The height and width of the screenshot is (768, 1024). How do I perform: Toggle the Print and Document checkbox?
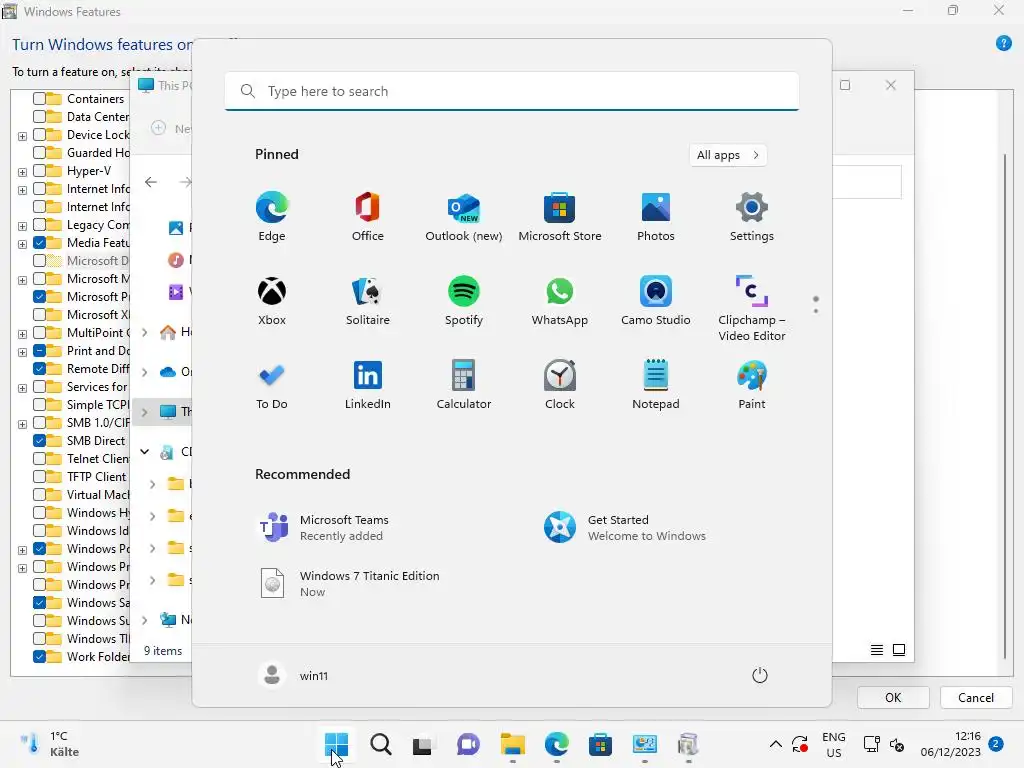click(39, 351)
